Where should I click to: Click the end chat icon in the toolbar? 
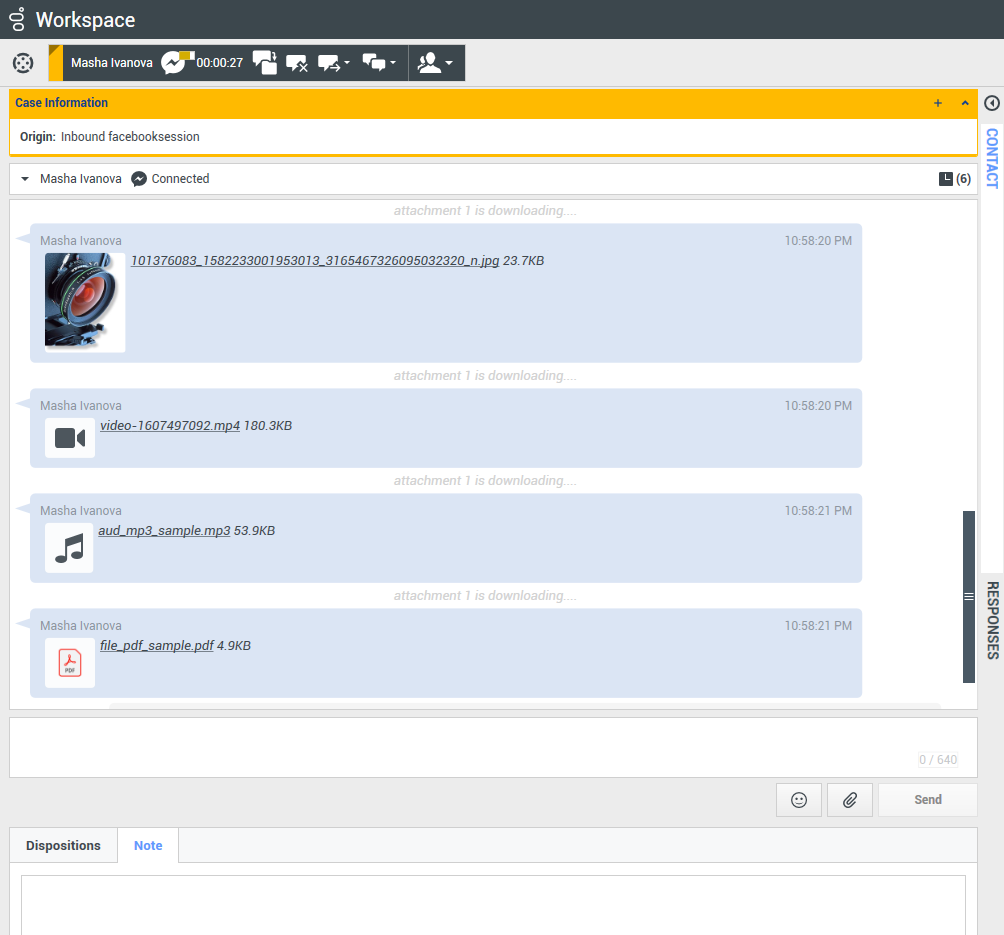coord(297,63)
